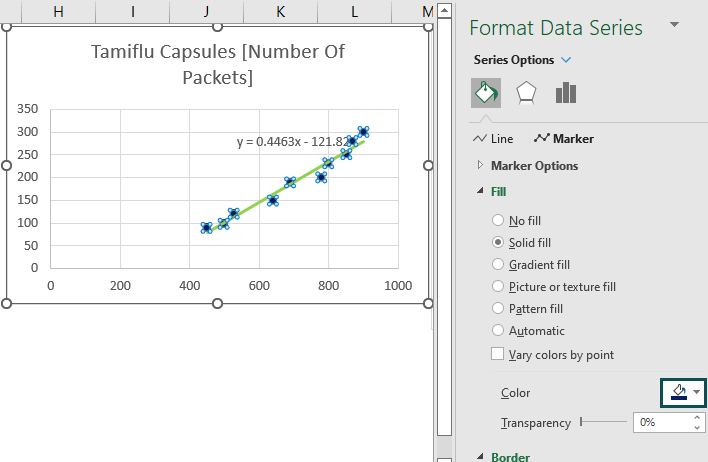
Task: Click the top-right data point marker
Action: [x=363, y=131]
